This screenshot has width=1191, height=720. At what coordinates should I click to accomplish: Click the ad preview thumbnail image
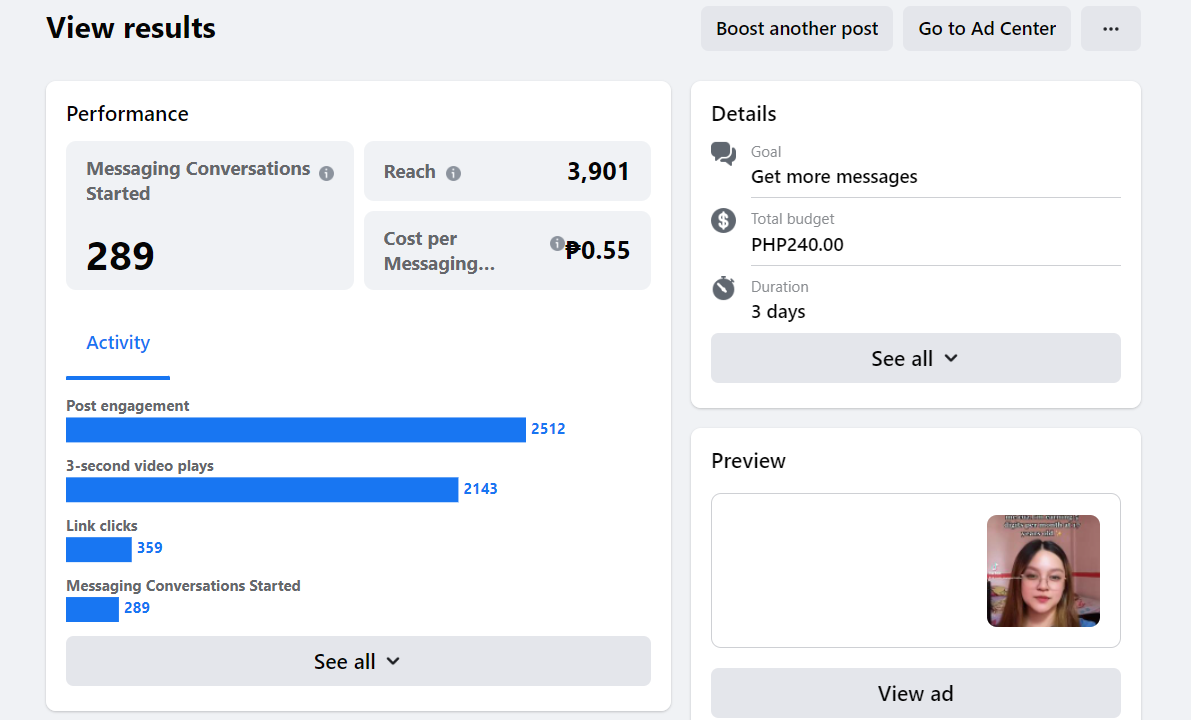click(x=1043, y=571)
